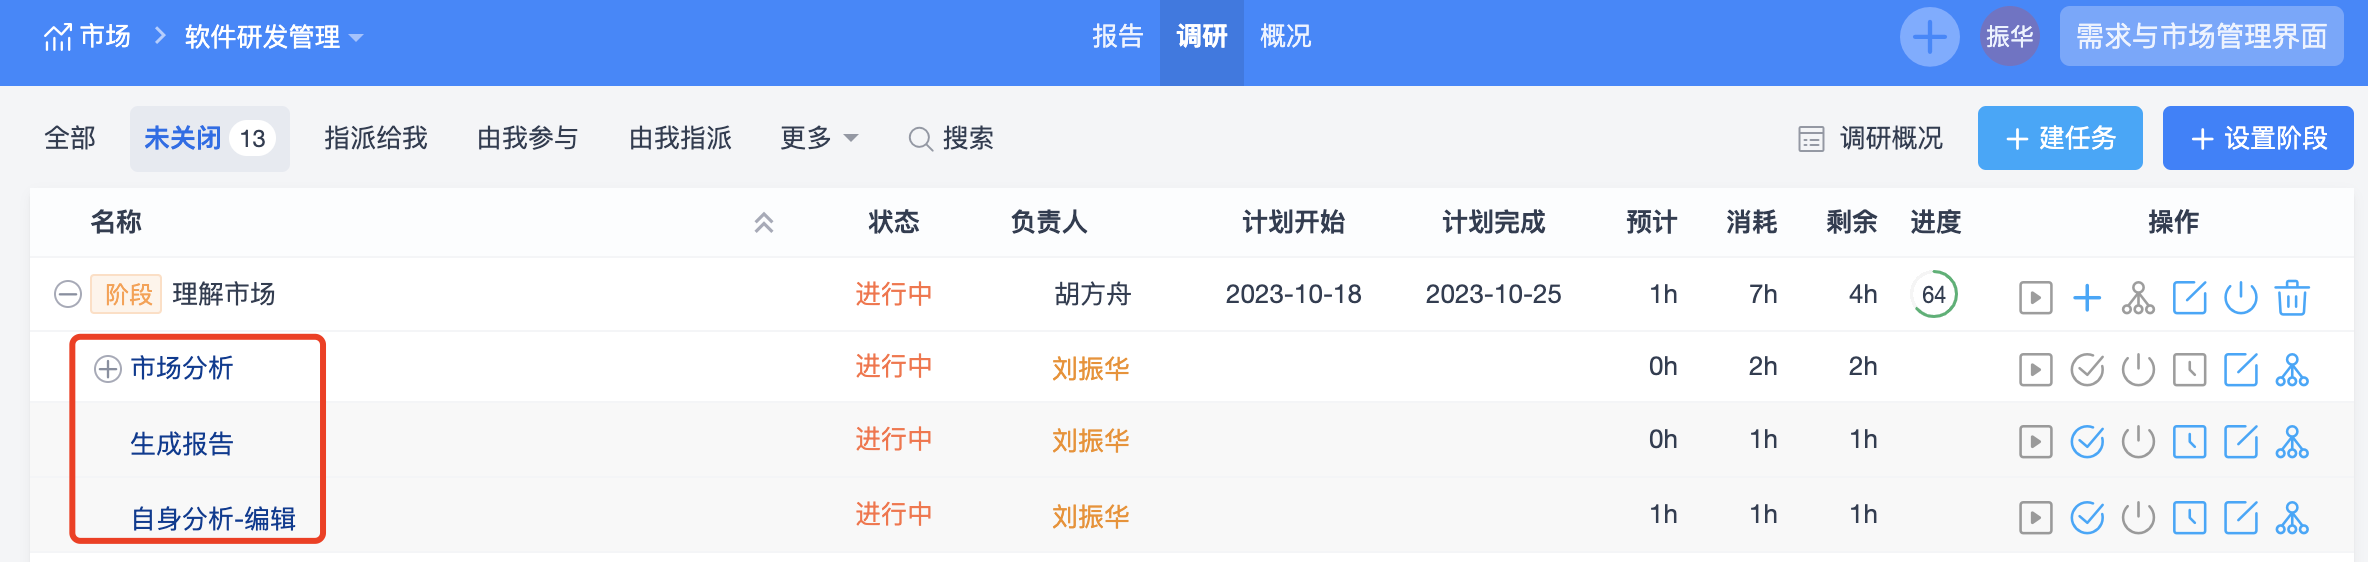Delete the 理解市场 stage with the trash icon
Viewport: 2368px width, 562px height.
tap(2292, 297)
